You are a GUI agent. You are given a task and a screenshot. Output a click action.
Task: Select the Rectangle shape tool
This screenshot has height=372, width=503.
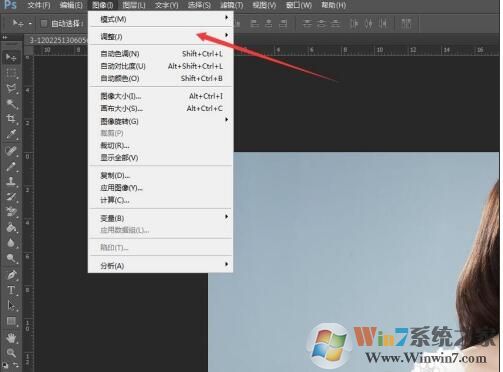11,321
